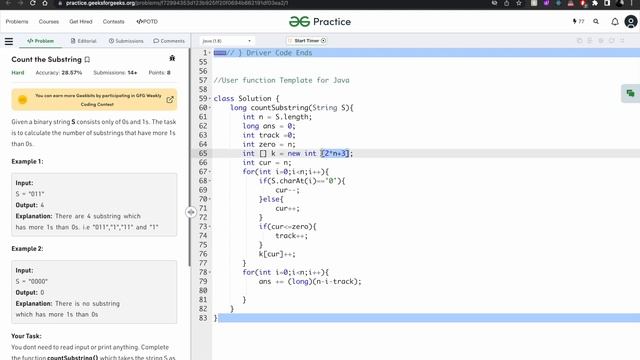Viewport: 640px width, 360px height.
Task: Click the browser address bar URL
Action: click(x=177, y=3)
